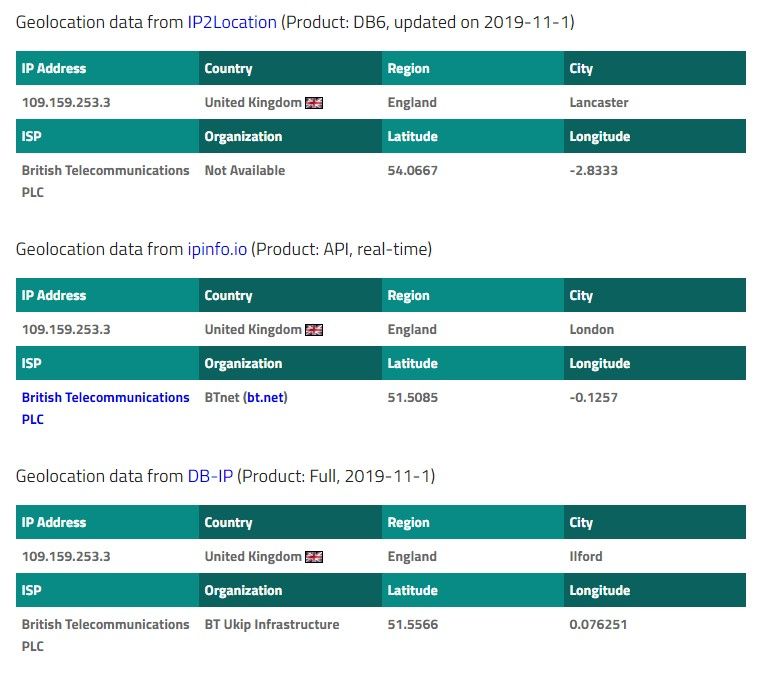Click BT Ukip Infrastructure organization cell
Screen dimensions: 762x697
tap(272, 625)
